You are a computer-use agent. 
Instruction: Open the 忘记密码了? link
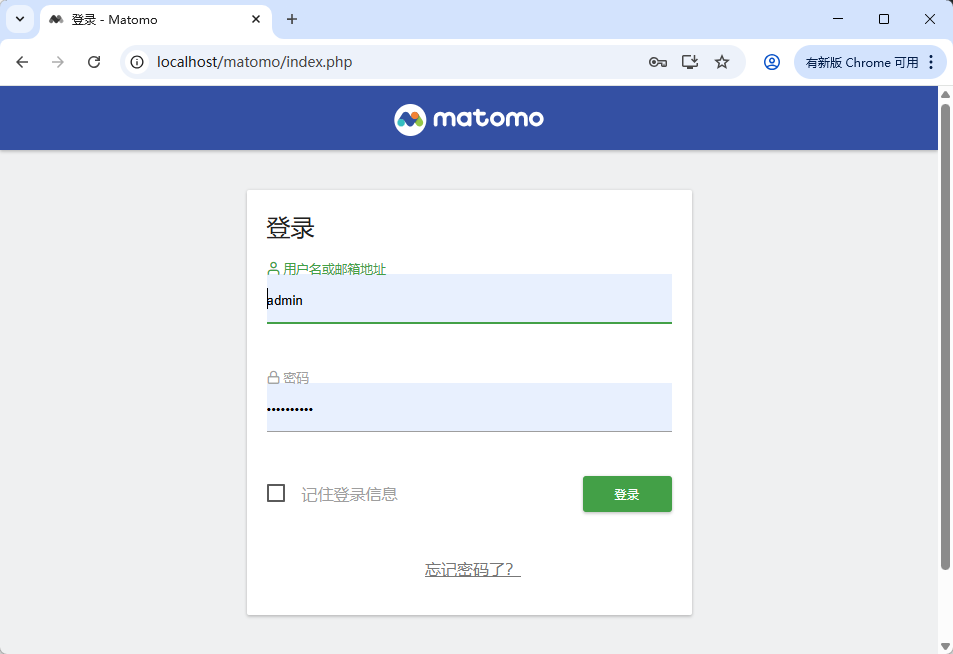(x=472, y=570)
